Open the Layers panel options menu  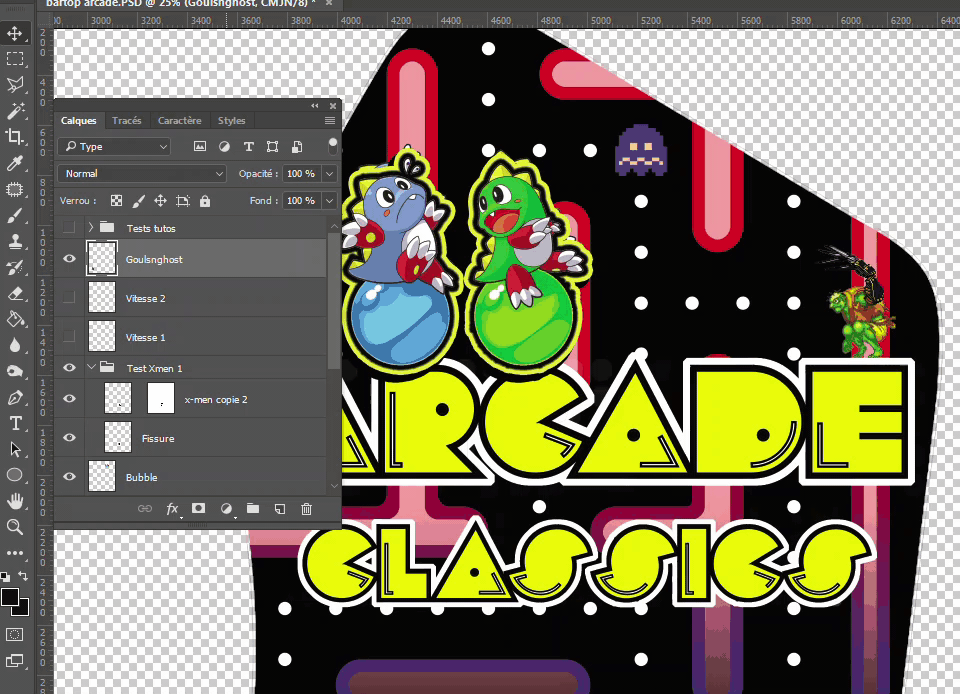(x=330, y=121)
